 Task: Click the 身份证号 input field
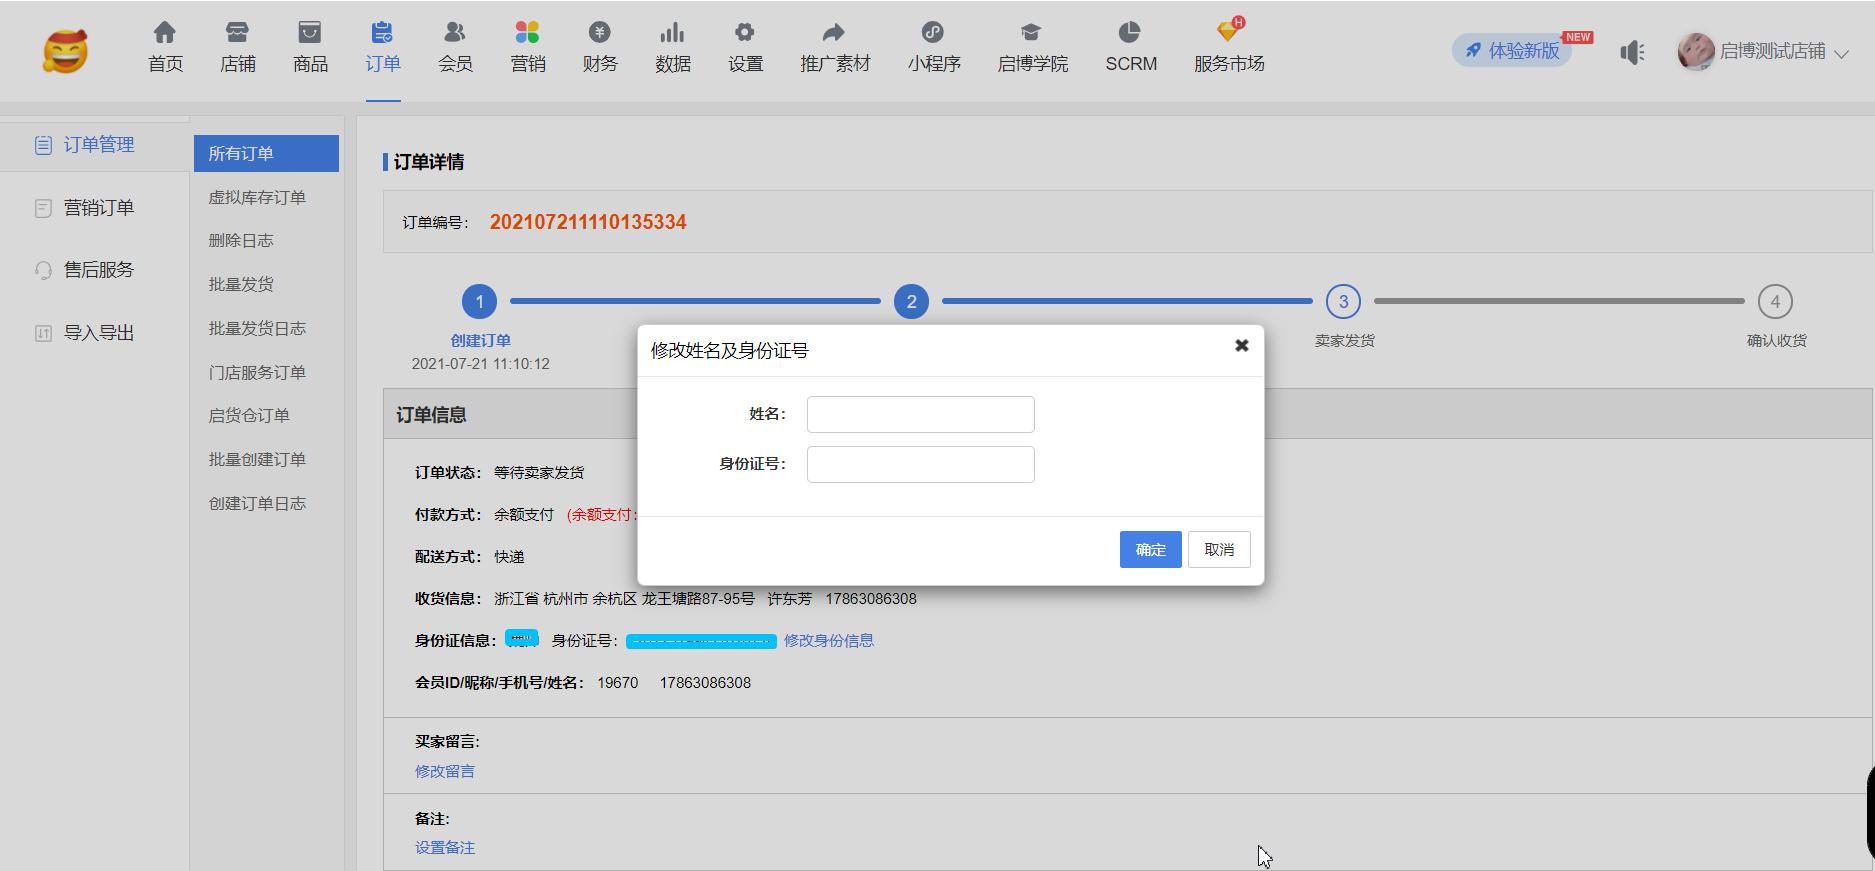pyautogui.click(x=920, y=464)
